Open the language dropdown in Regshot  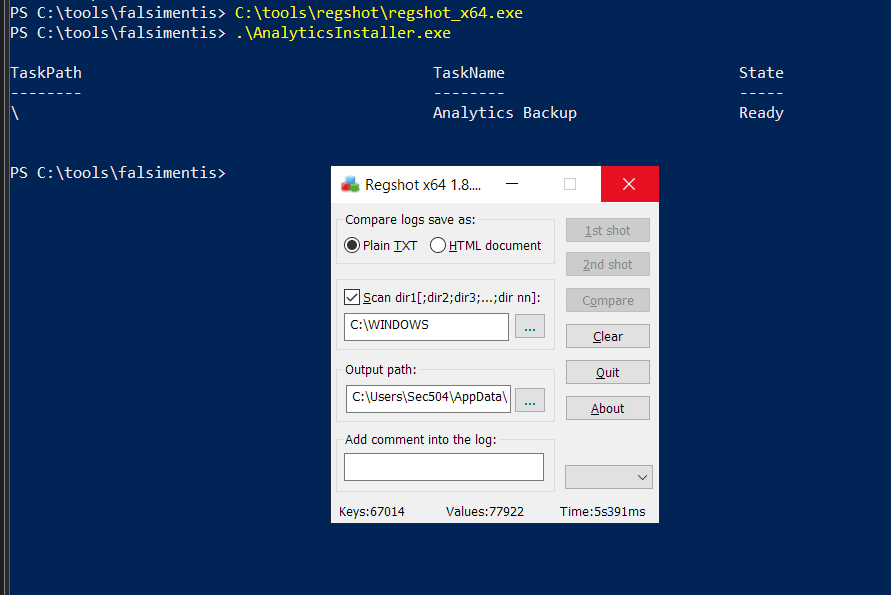click(609, 477)
